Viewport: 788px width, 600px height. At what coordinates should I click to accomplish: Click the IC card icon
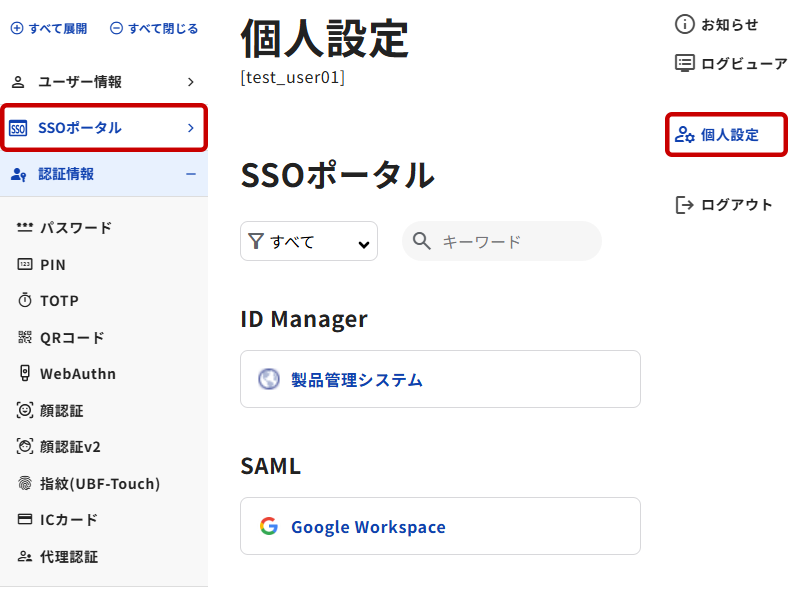tap(25, 520)
